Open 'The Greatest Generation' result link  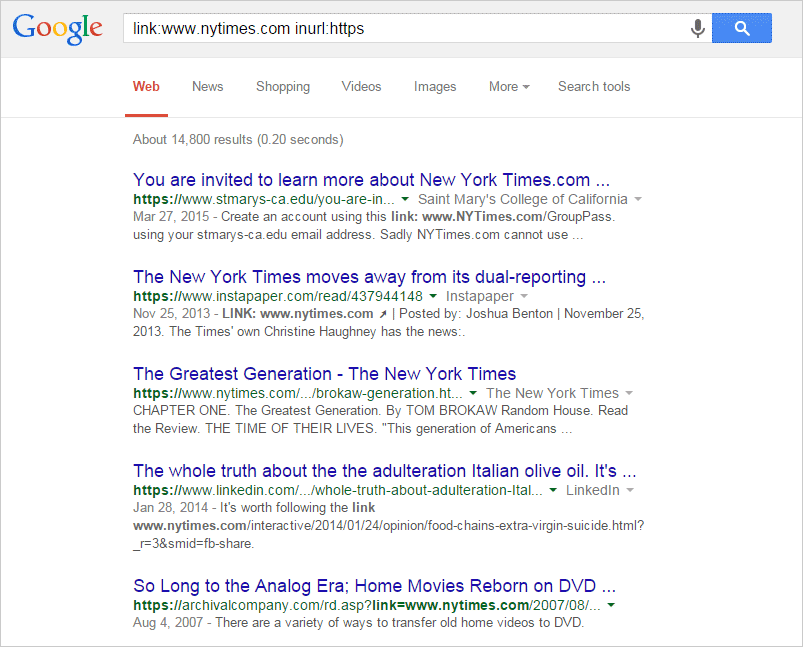pos(325,374)
